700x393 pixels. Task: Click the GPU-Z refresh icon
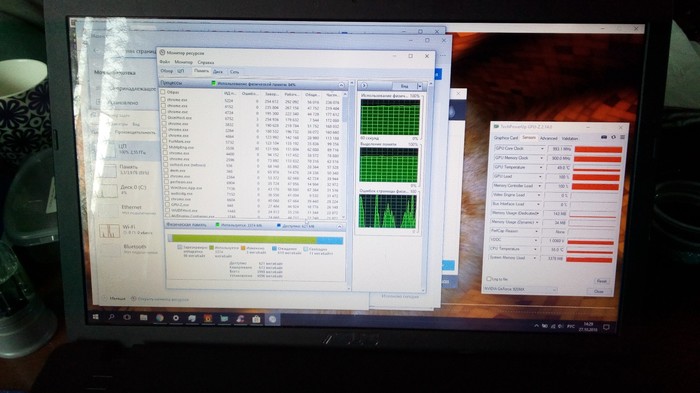(x=613, y=137)
